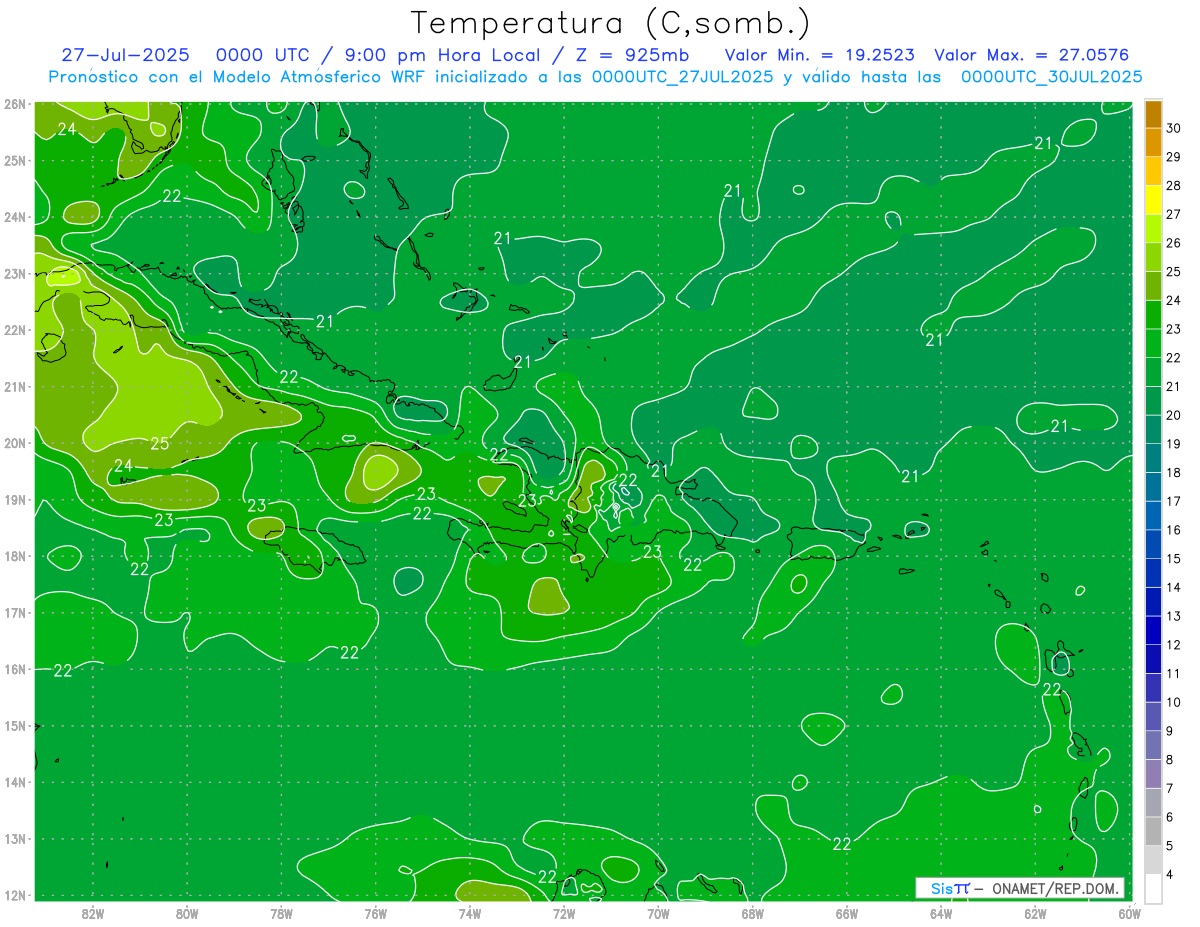Click the '14N' latitude axis label

pyautogui.click(x=15, y=782)
